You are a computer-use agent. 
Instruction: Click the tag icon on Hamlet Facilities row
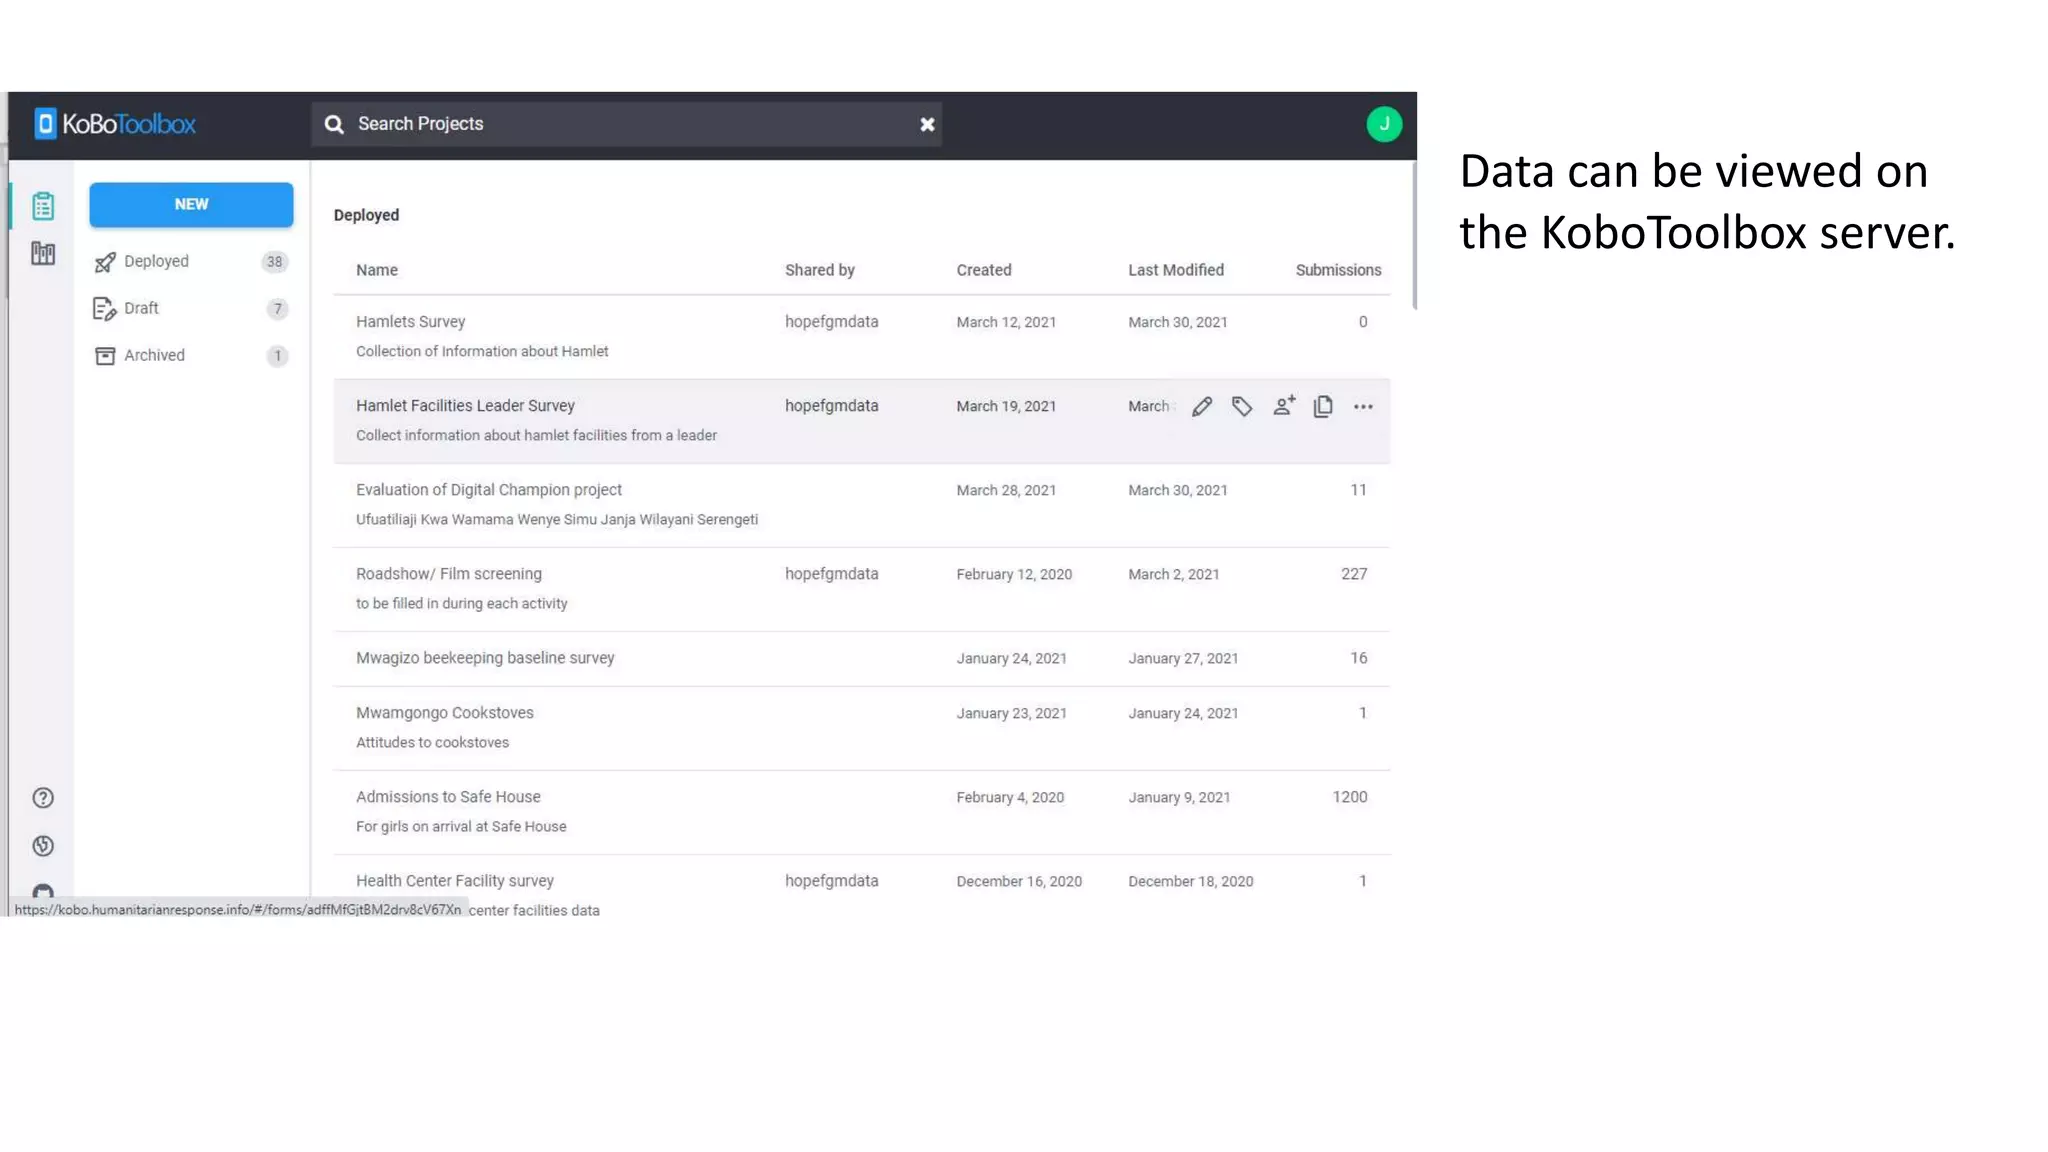click(1242, 406)
